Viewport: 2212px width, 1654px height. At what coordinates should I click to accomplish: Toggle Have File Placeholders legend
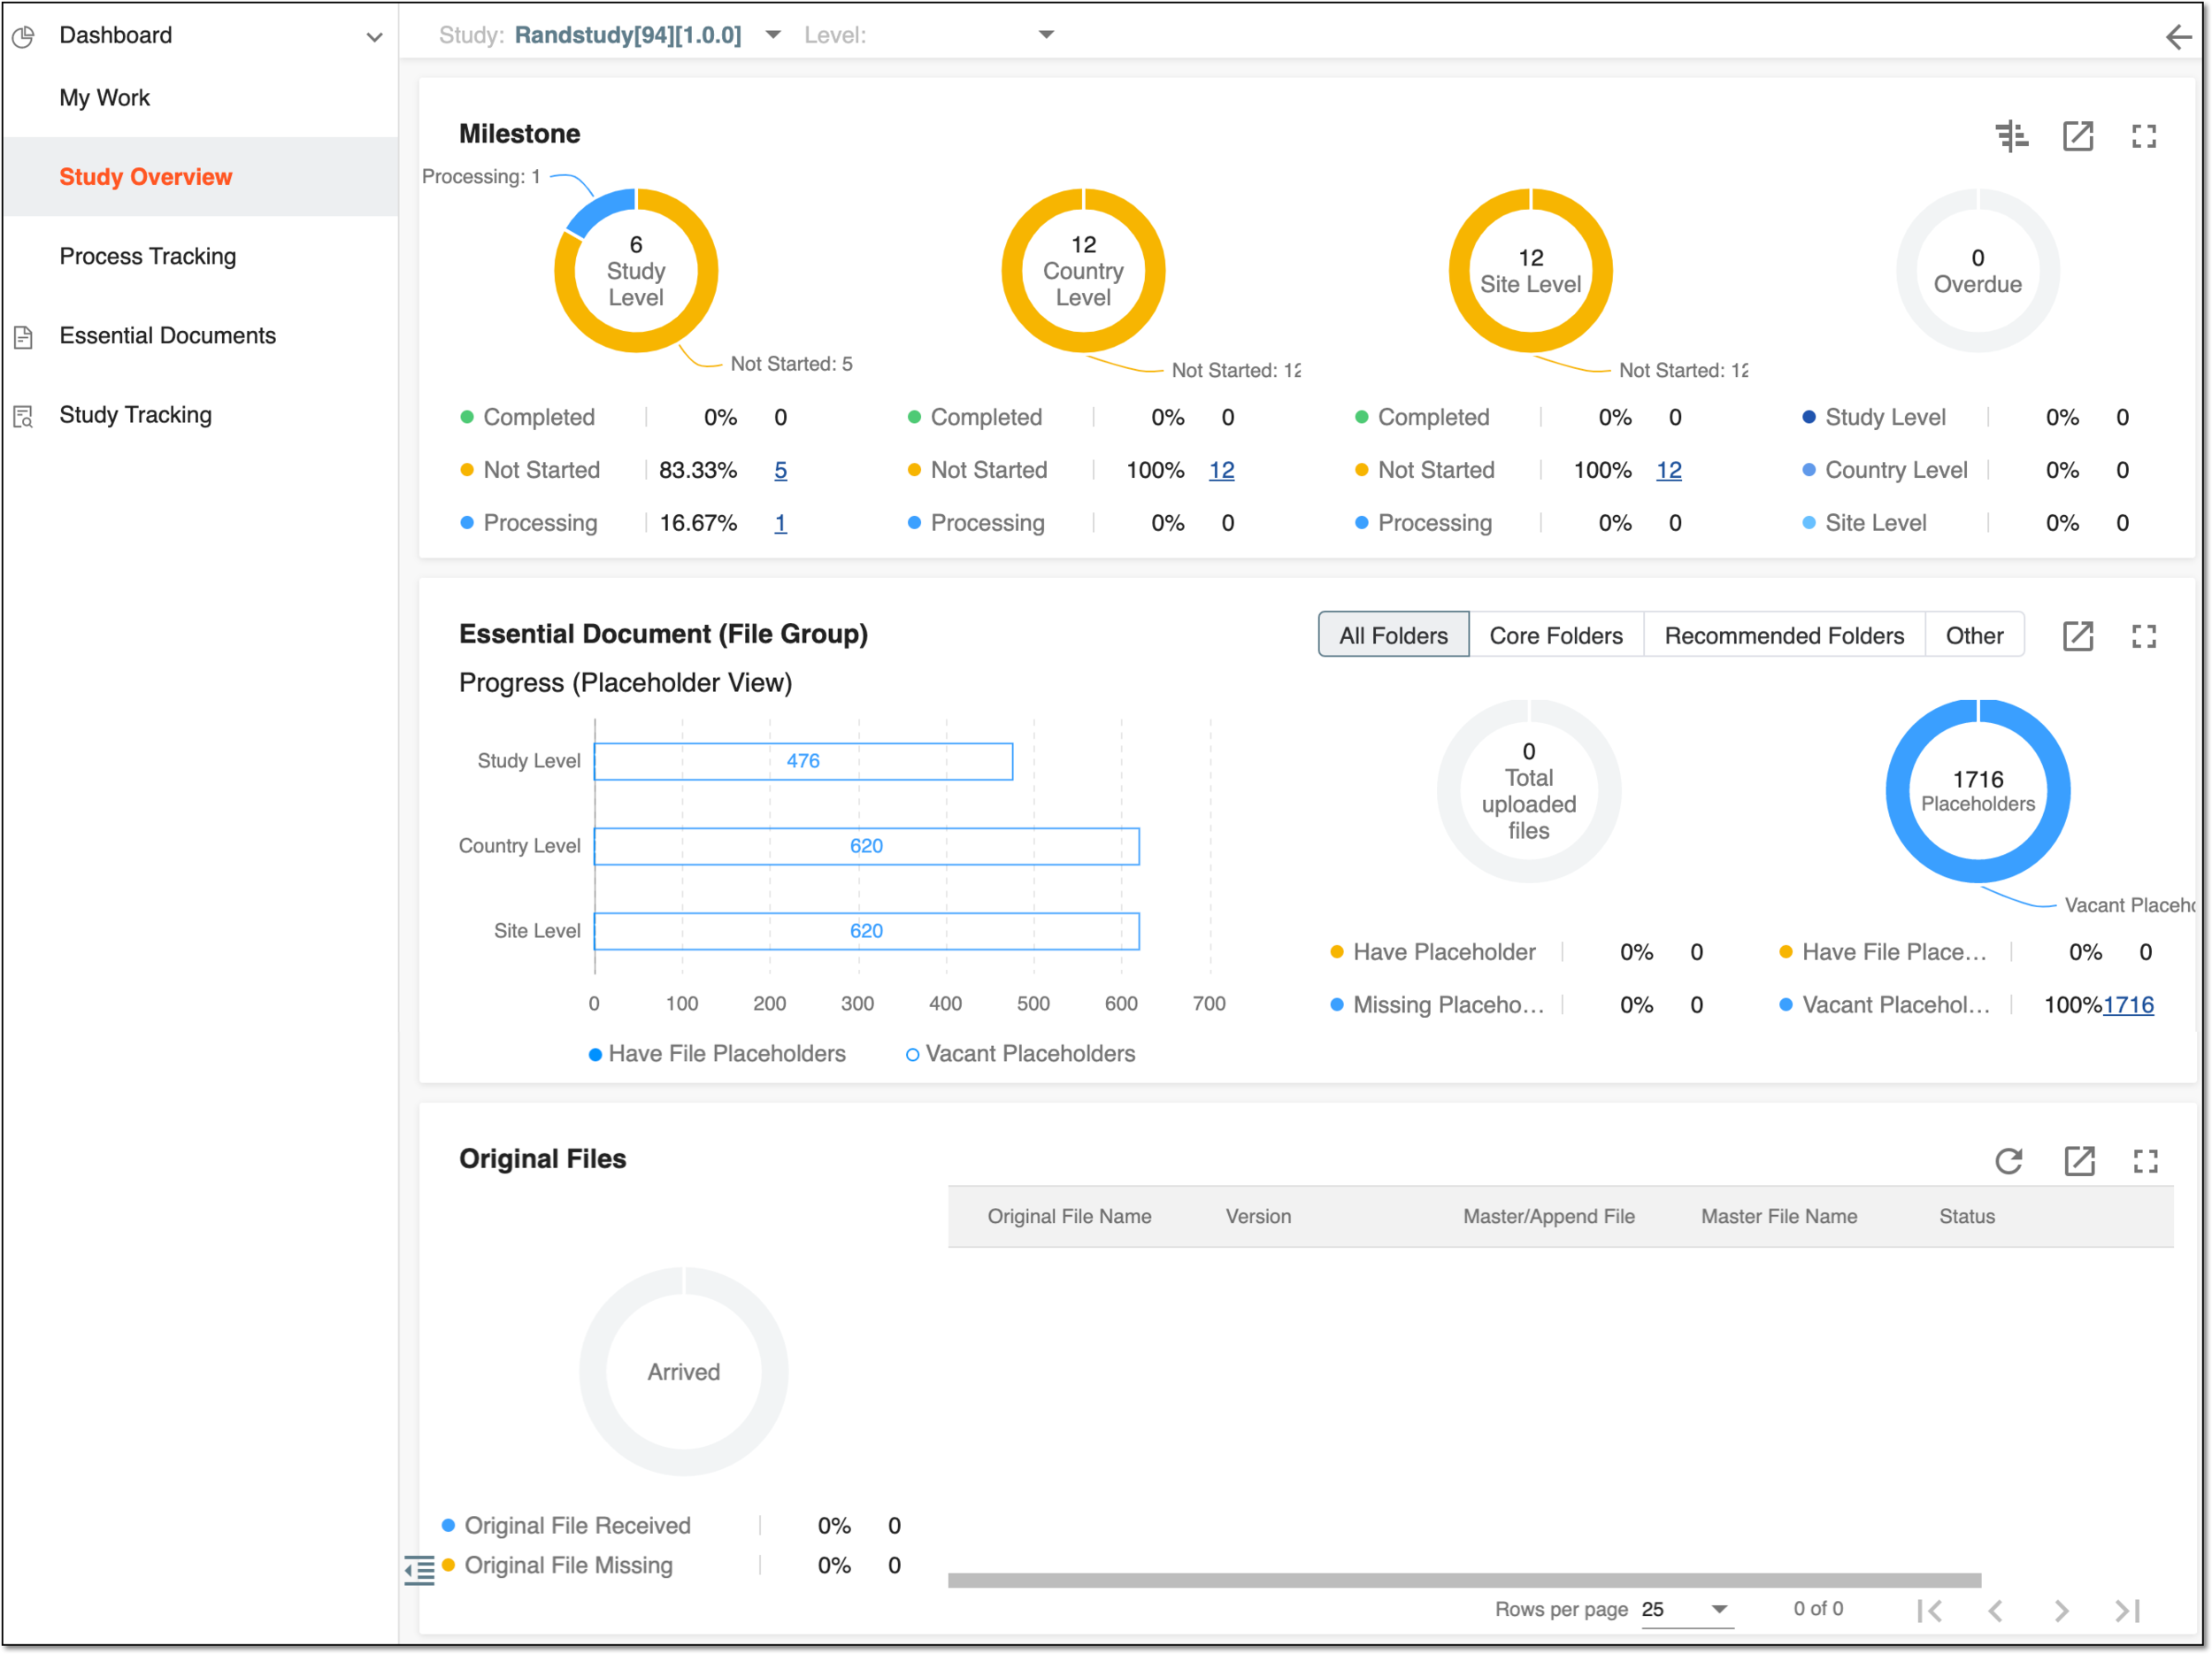click(x=717, y=1053)
